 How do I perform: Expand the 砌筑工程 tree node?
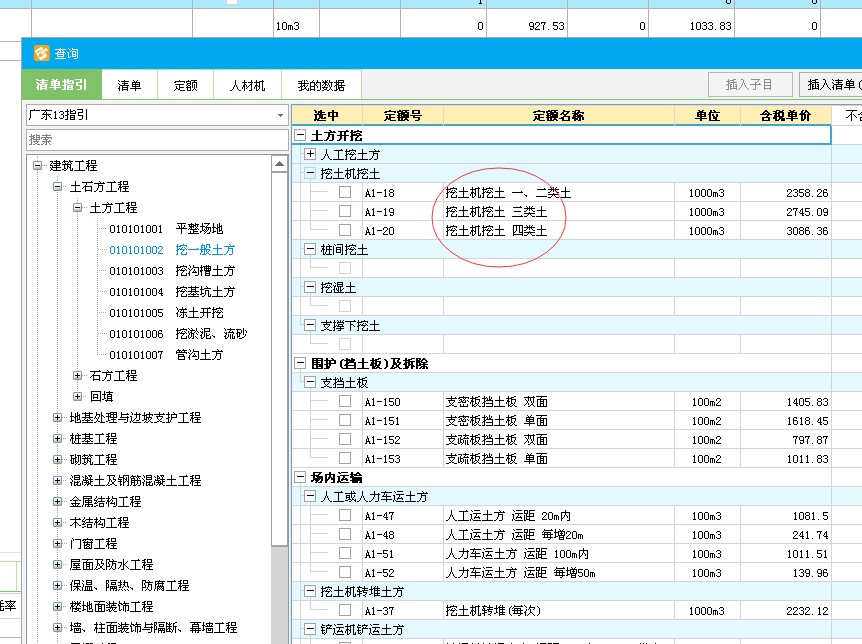(57, 459)
